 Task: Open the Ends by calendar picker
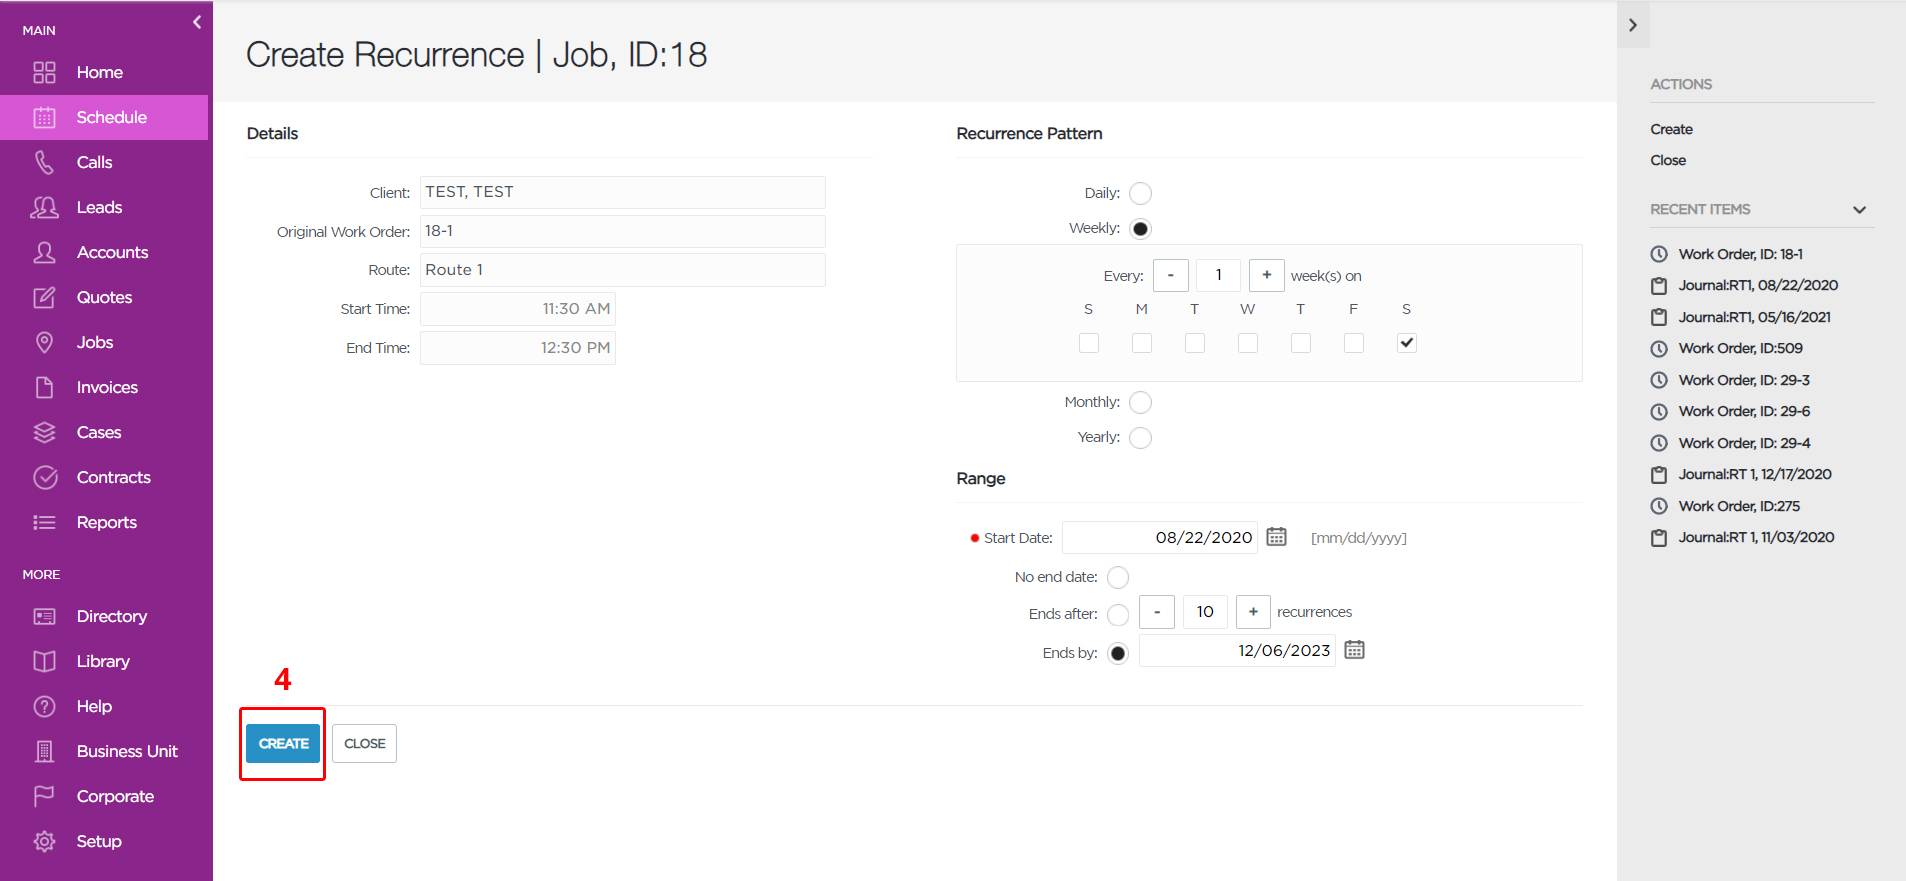(1354, 650)
